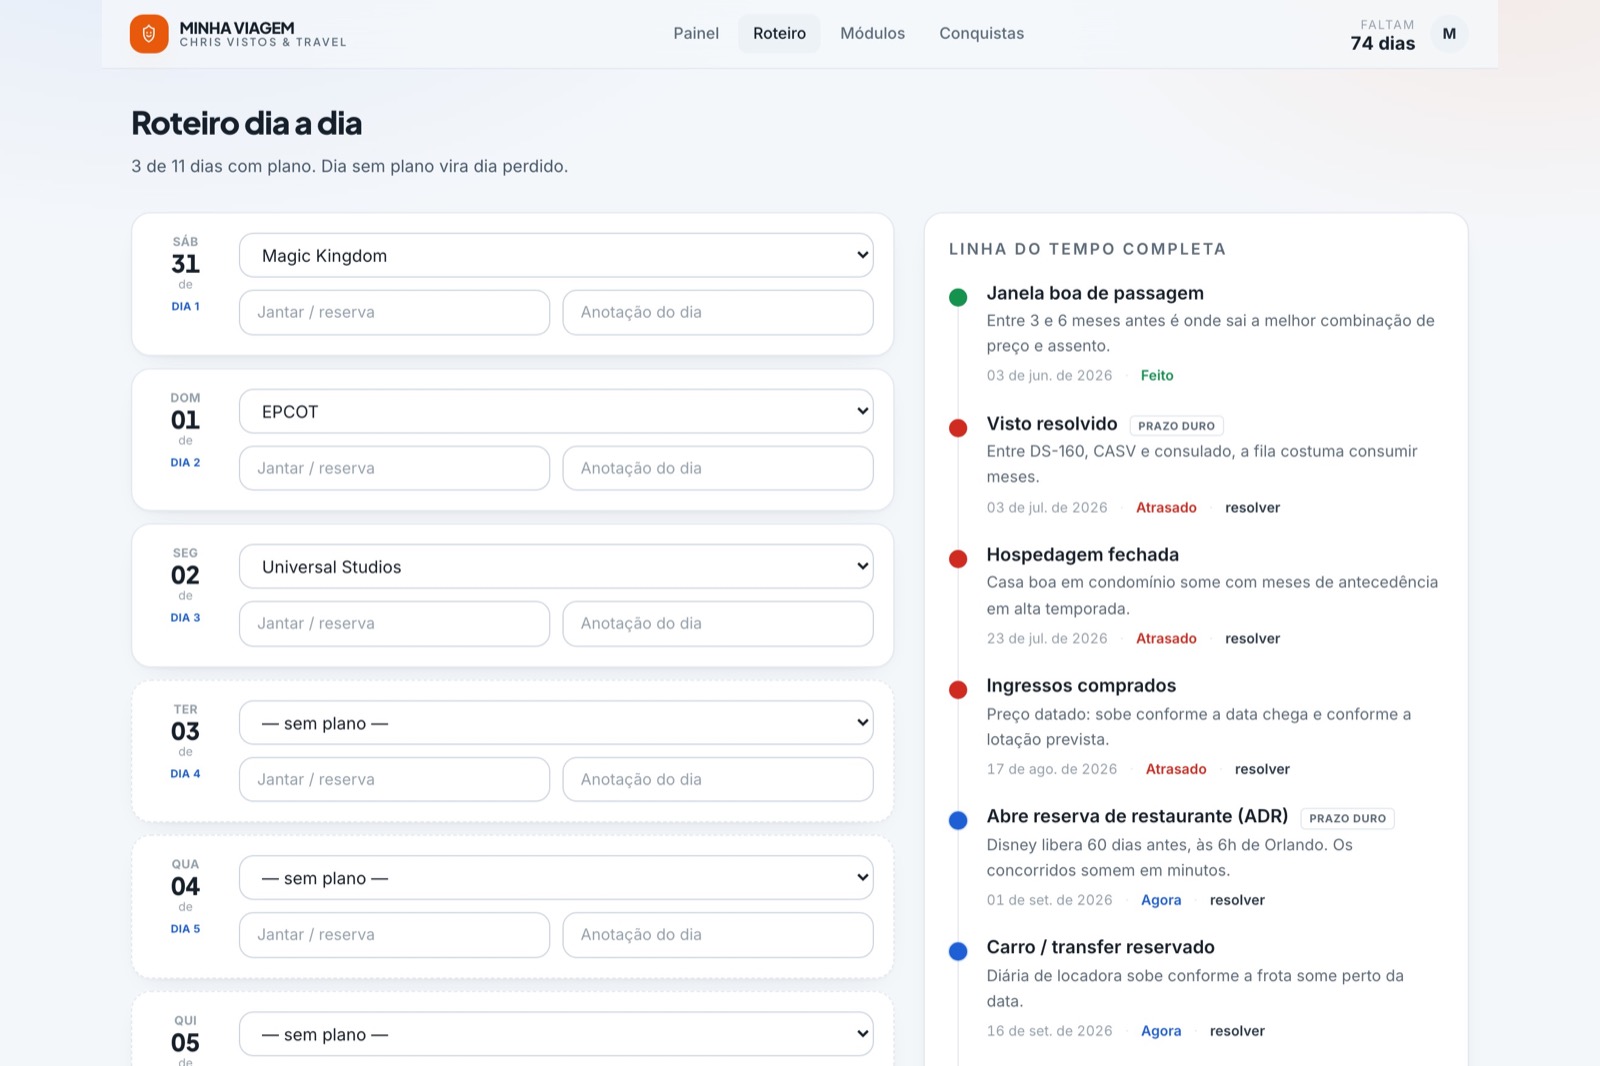Click Anotação do dia field for Dia 2
Image resolution: width=1600 pixels, height=1066 pixels.
(x=718, y=468)
